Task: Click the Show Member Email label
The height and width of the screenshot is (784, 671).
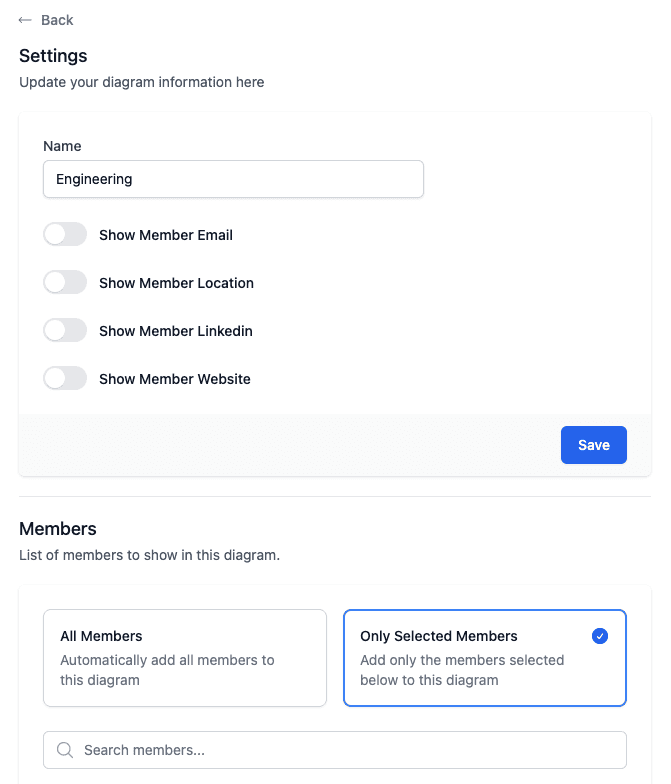Action: click(166, 235)
